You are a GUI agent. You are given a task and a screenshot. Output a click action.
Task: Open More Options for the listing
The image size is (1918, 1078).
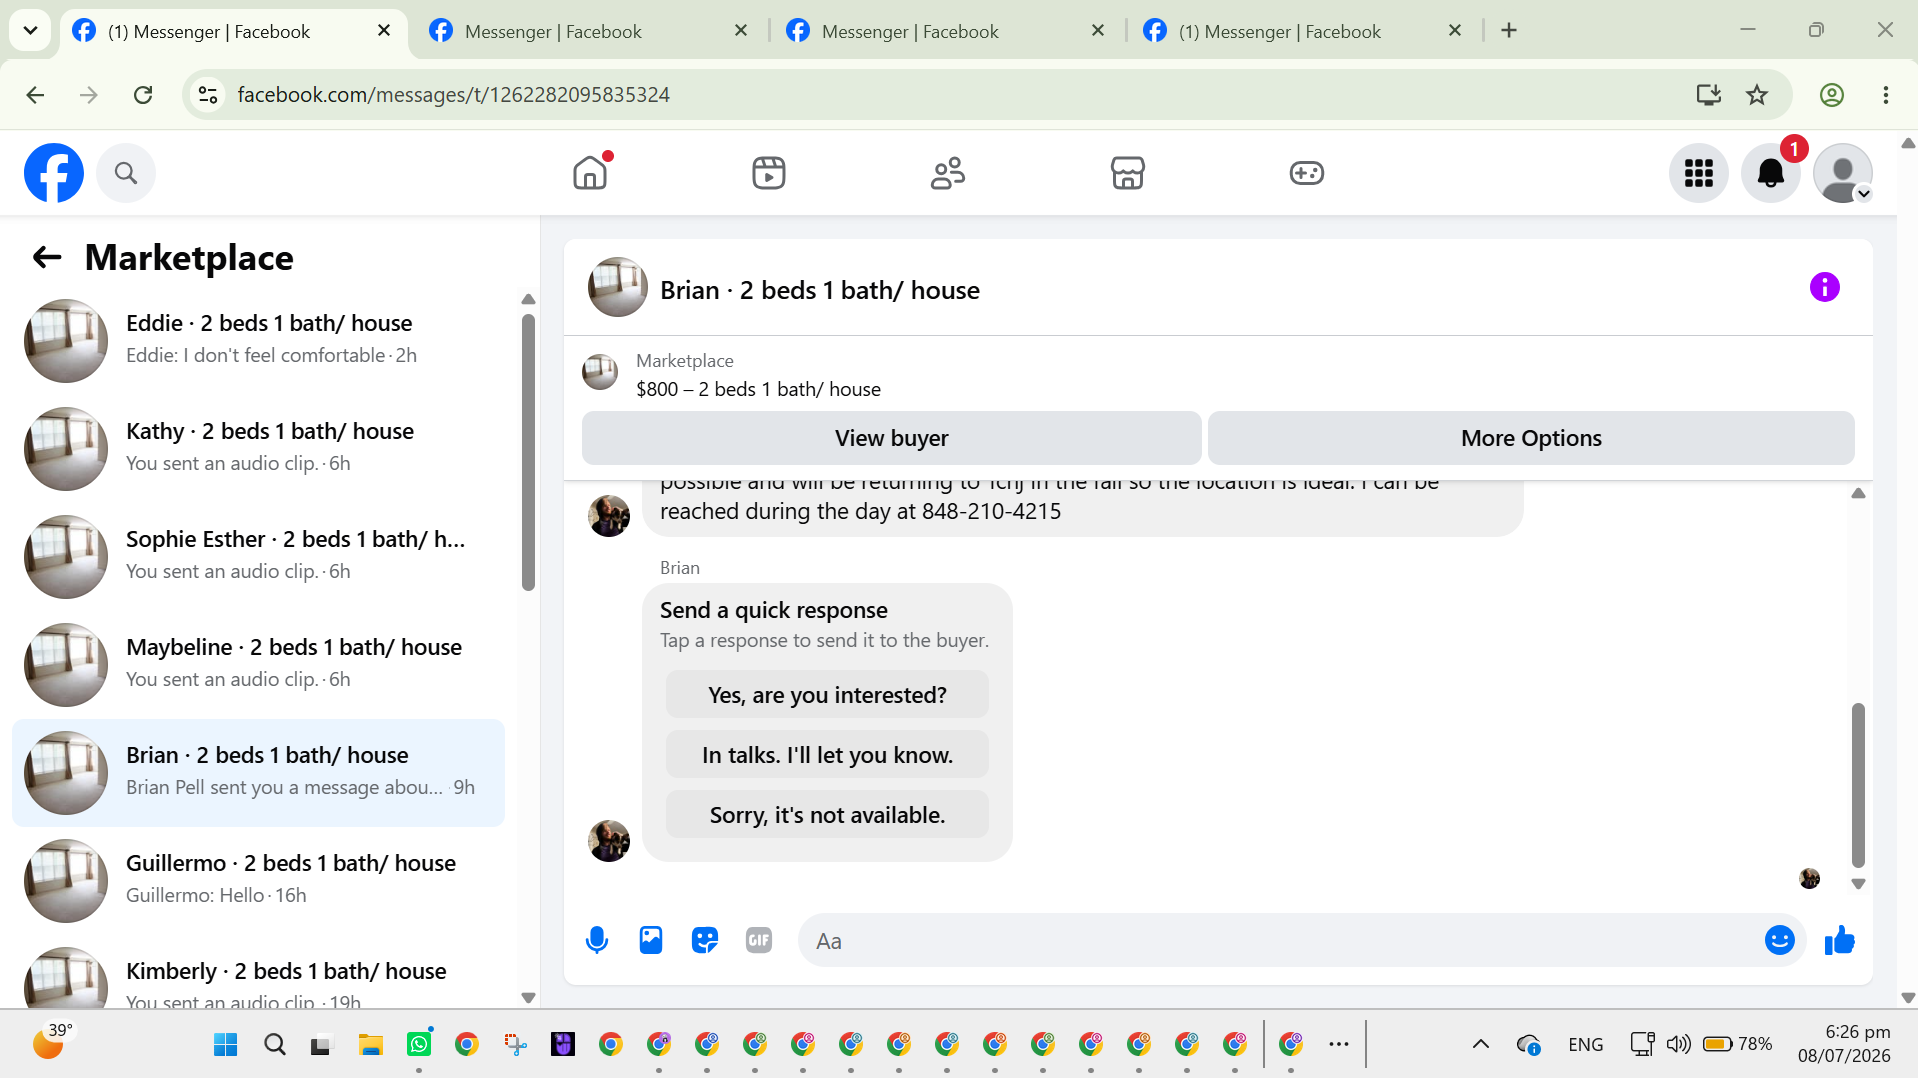click(x=1531, y=438)
